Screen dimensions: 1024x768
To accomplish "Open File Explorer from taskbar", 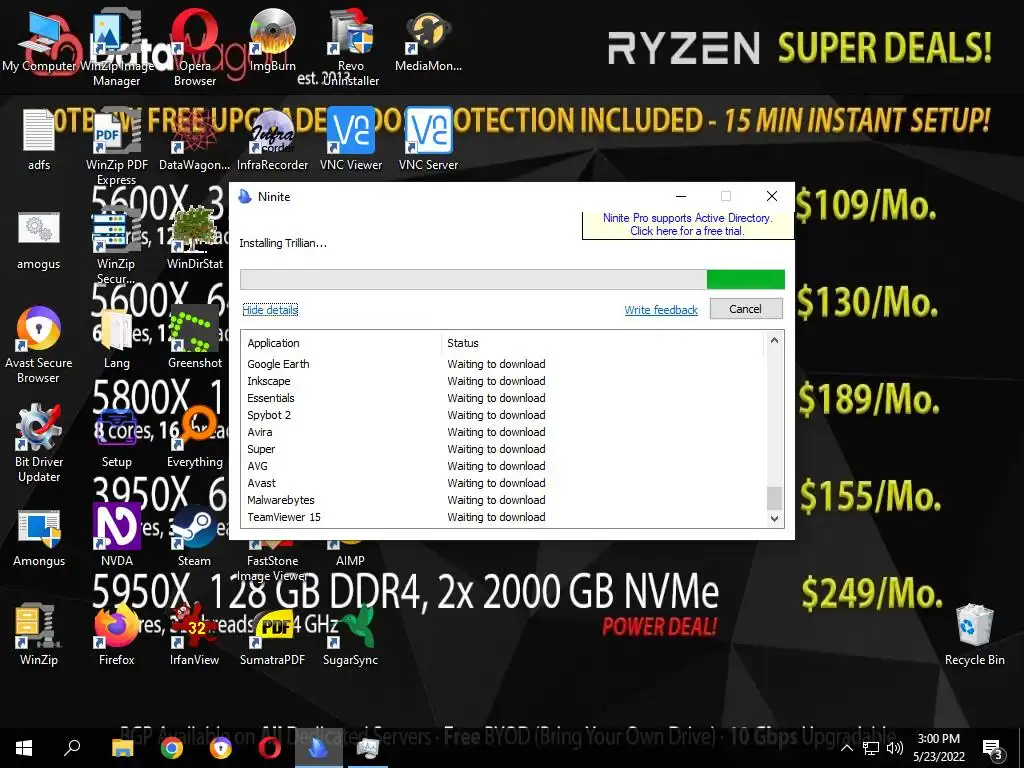I will coord(122,748).
